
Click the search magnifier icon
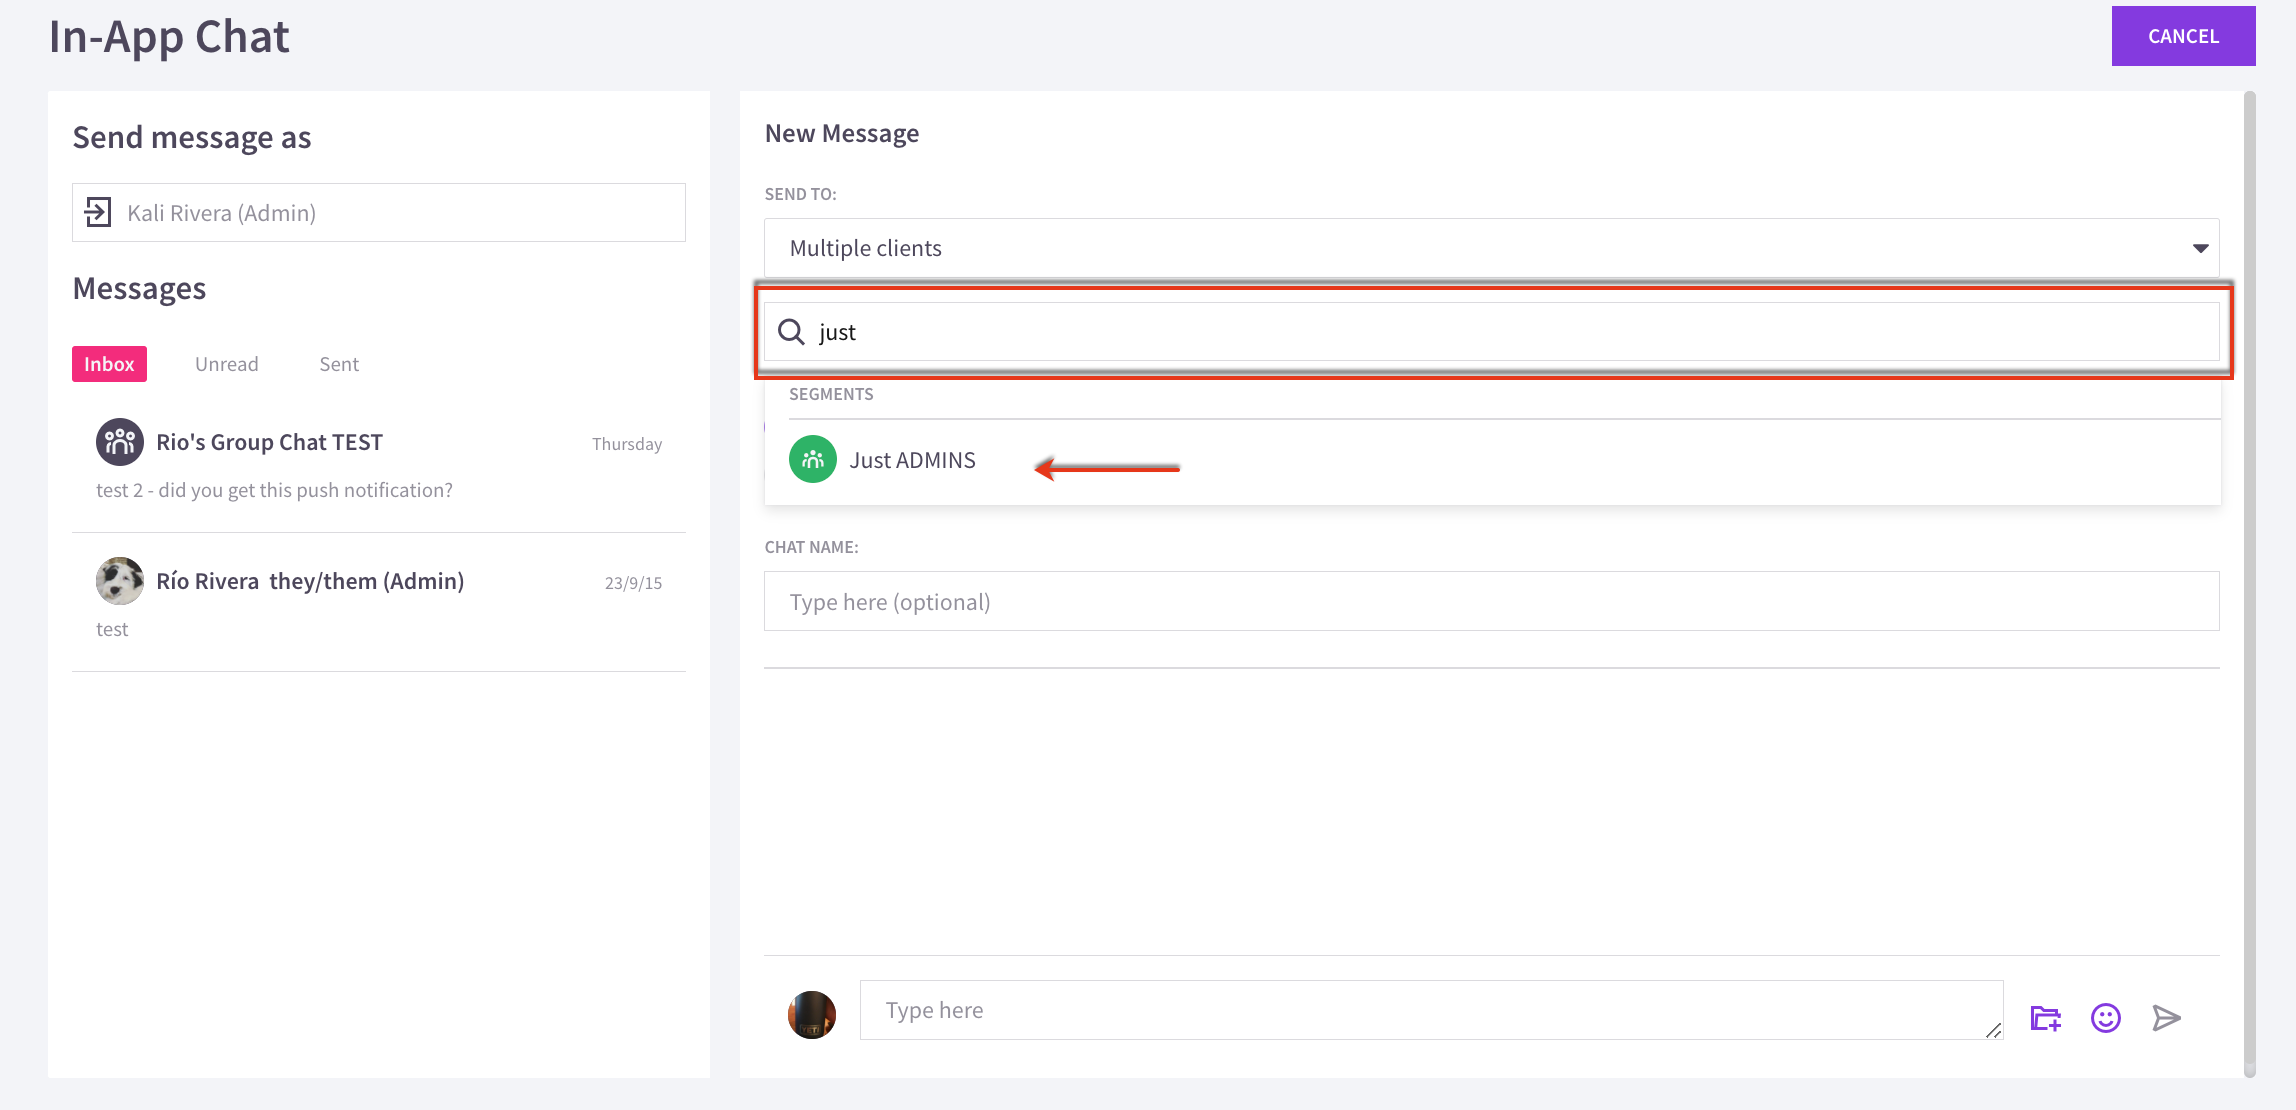point(791,332)
